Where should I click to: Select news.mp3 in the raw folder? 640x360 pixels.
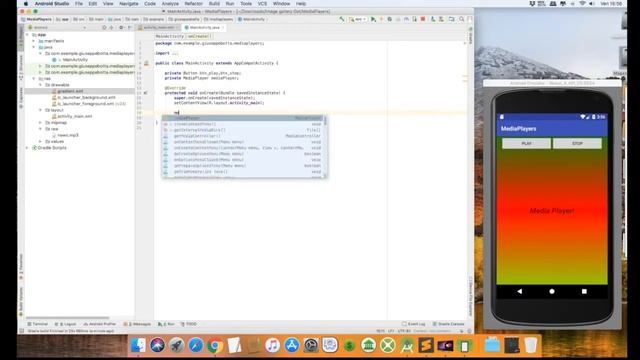68,135
